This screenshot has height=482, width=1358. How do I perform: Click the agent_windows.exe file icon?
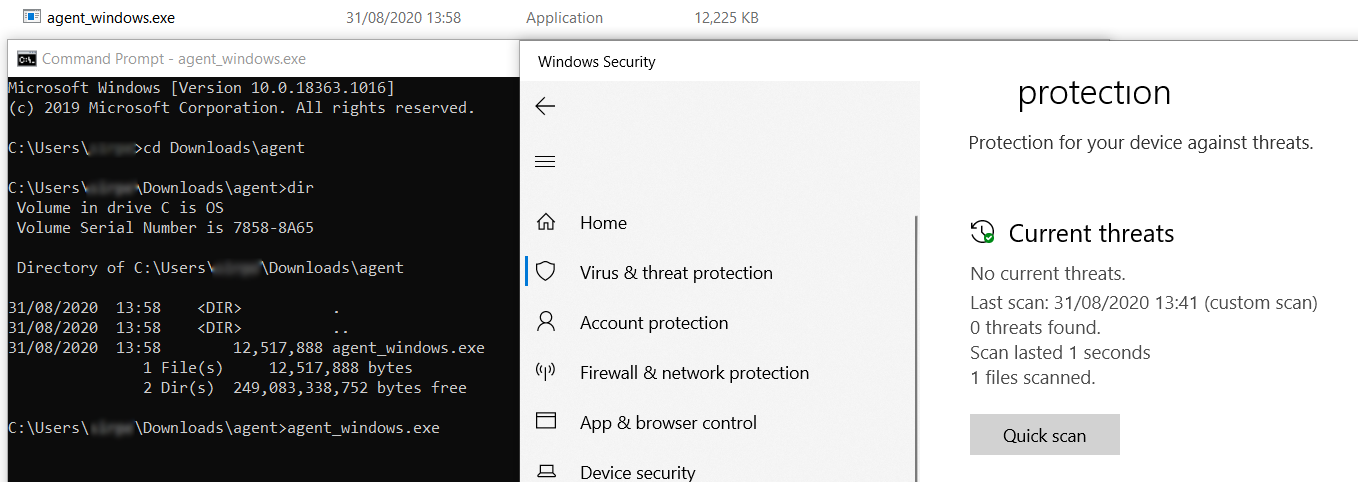point(31,17)
